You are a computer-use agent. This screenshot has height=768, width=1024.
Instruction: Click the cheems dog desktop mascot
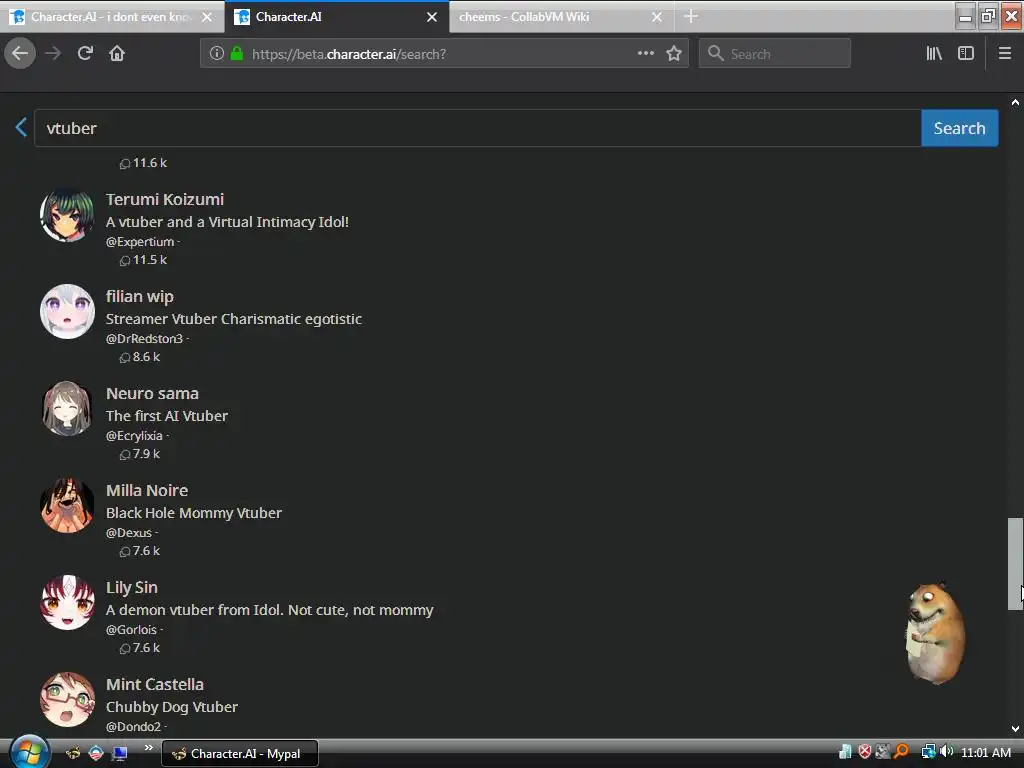coord(935,632)
